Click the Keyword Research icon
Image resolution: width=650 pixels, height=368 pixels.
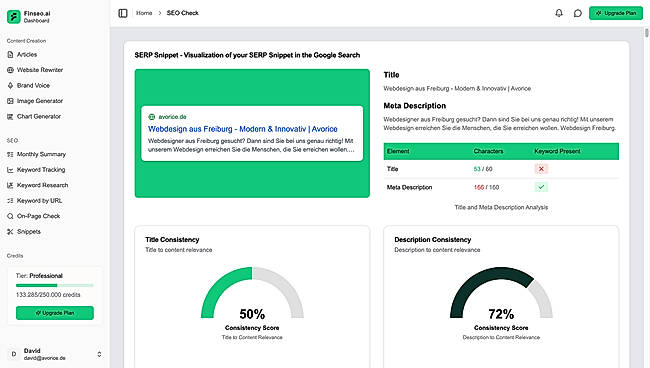click(10, 185)
